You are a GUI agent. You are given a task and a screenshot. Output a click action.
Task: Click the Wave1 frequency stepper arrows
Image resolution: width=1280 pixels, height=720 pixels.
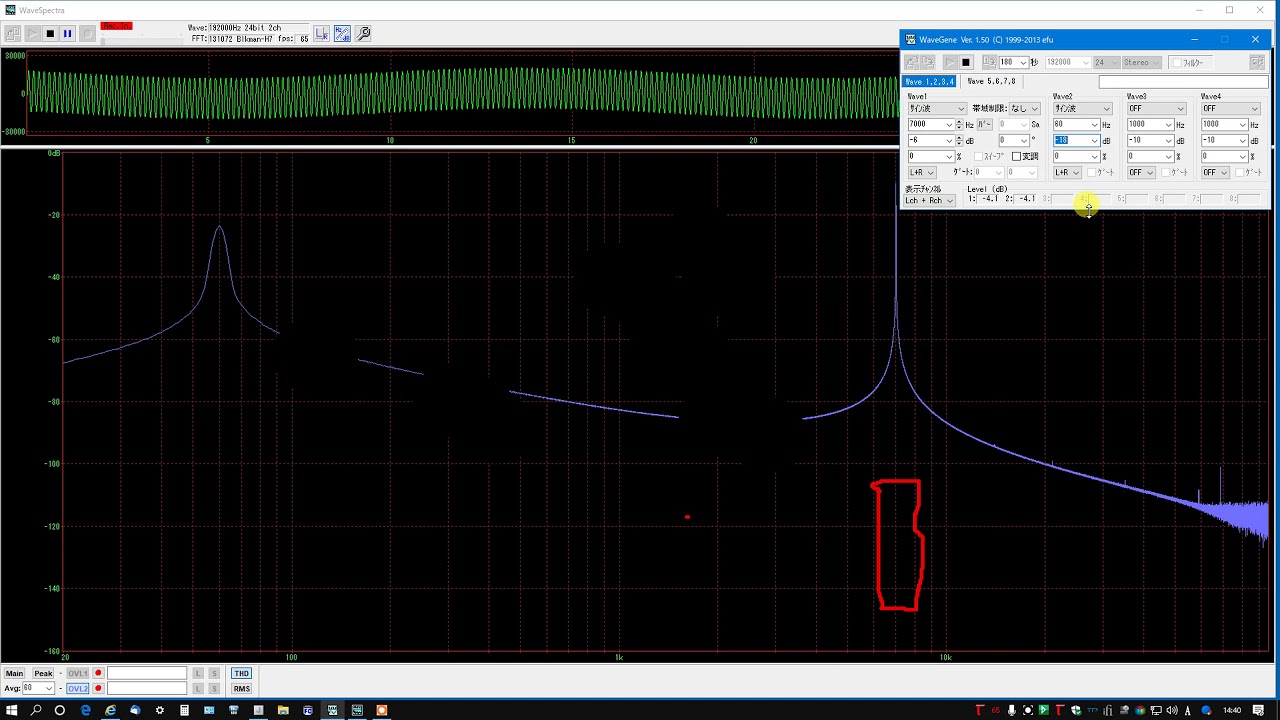(959, 125)
